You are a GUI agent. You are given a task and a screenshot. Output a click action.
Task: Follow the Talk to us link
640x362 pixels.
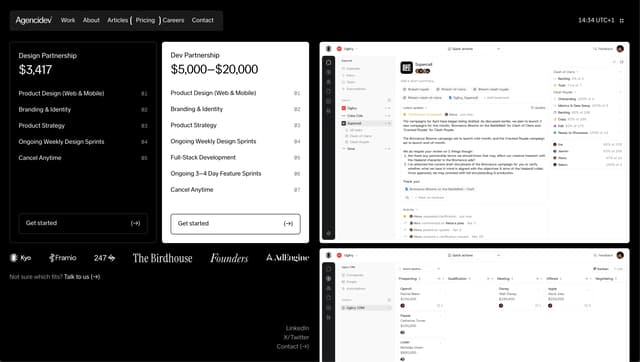[82, 277]
